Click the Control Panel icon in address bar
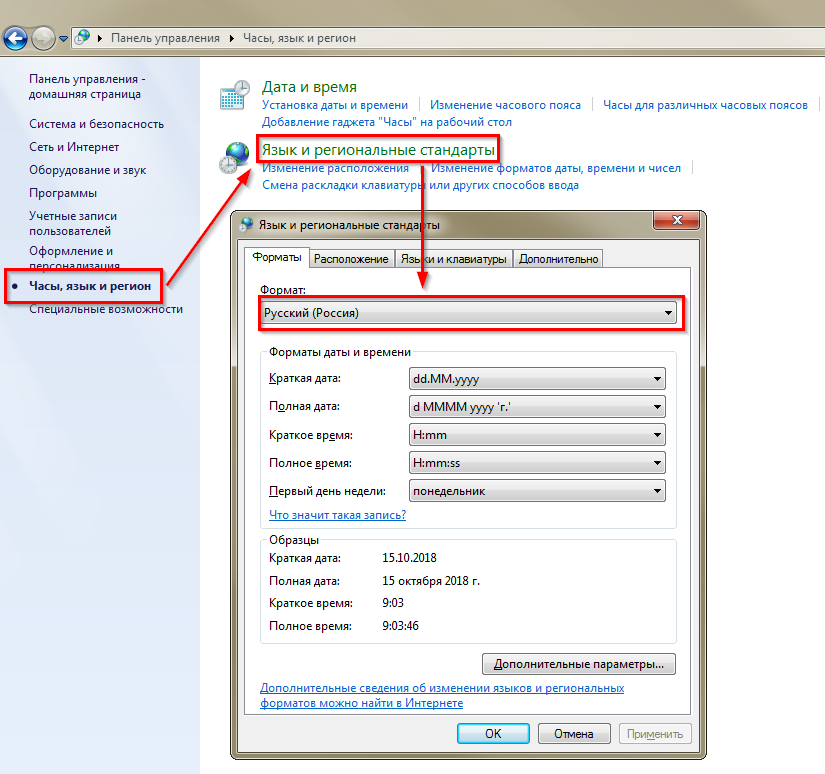This screenshot has height=774, width=825. pos(82,37)
